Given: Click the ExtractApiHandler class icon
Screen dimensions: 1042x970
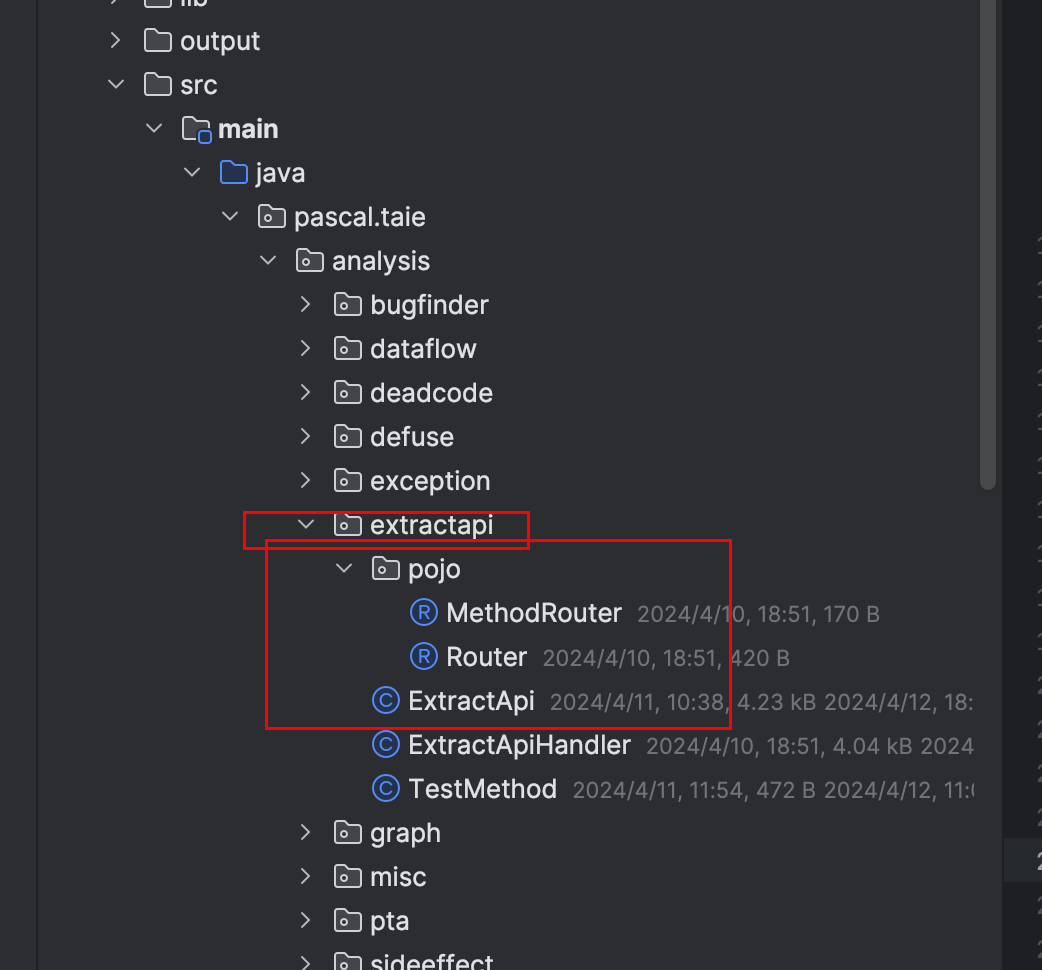Looking at the screenshot, I should (x=385, y=744).
